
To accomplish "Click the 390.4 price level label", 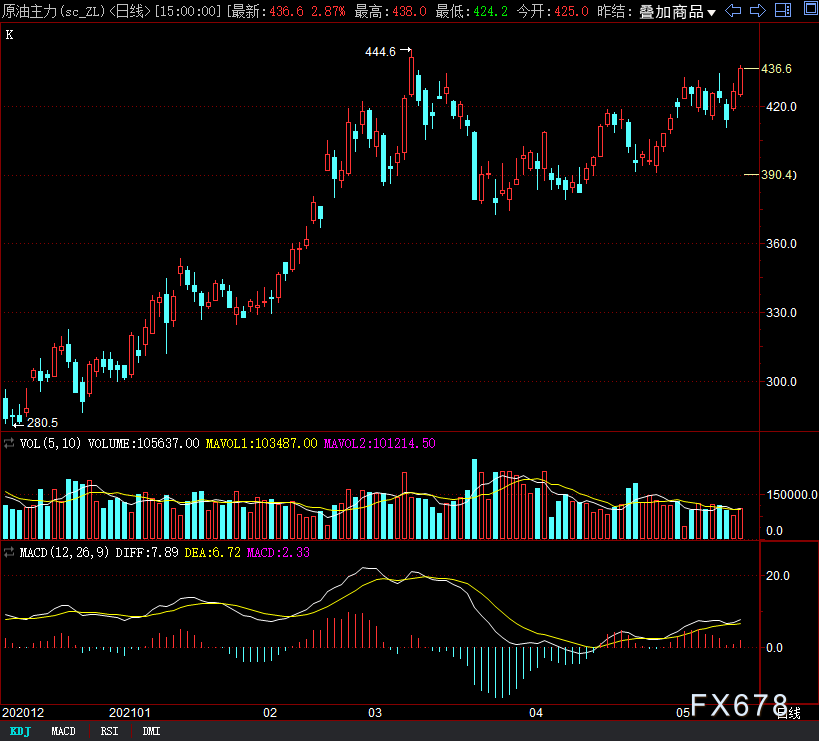I will pos(778,175).
